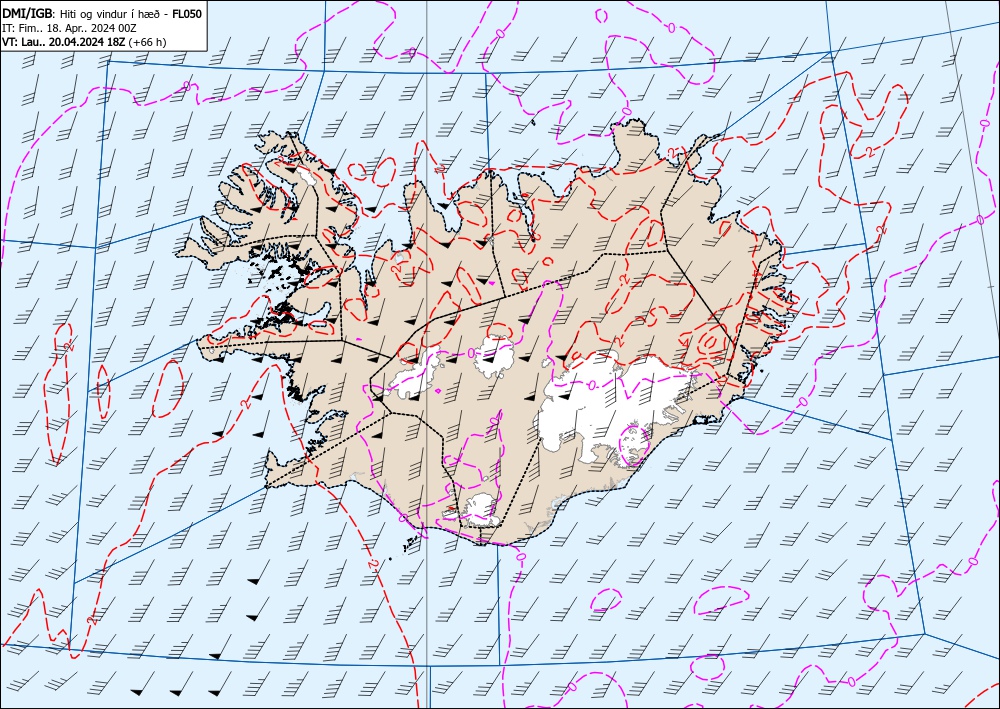Click the title "Hiti og vindur í hæð - FL050"
Screen dimensions: 1000x709
point(131,14)
